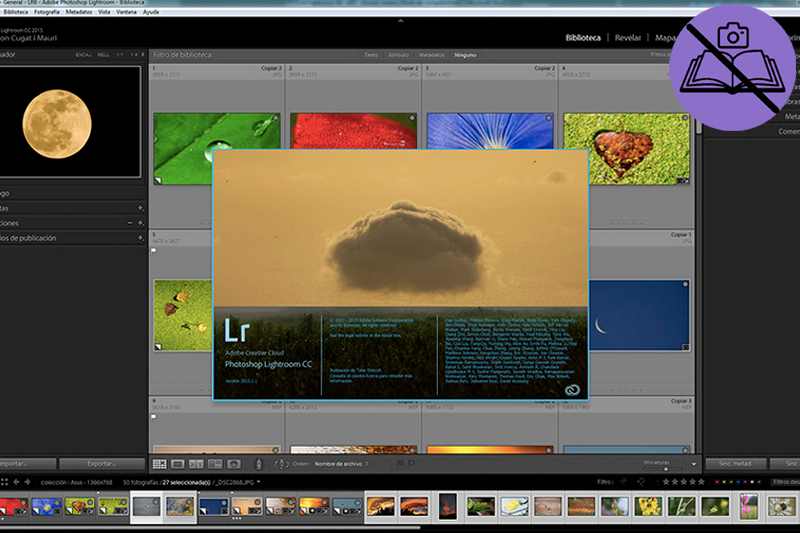Open the Biblioteca menu in the menu bar
Viewport: 800px width, 533px height.
coord(16,12)
